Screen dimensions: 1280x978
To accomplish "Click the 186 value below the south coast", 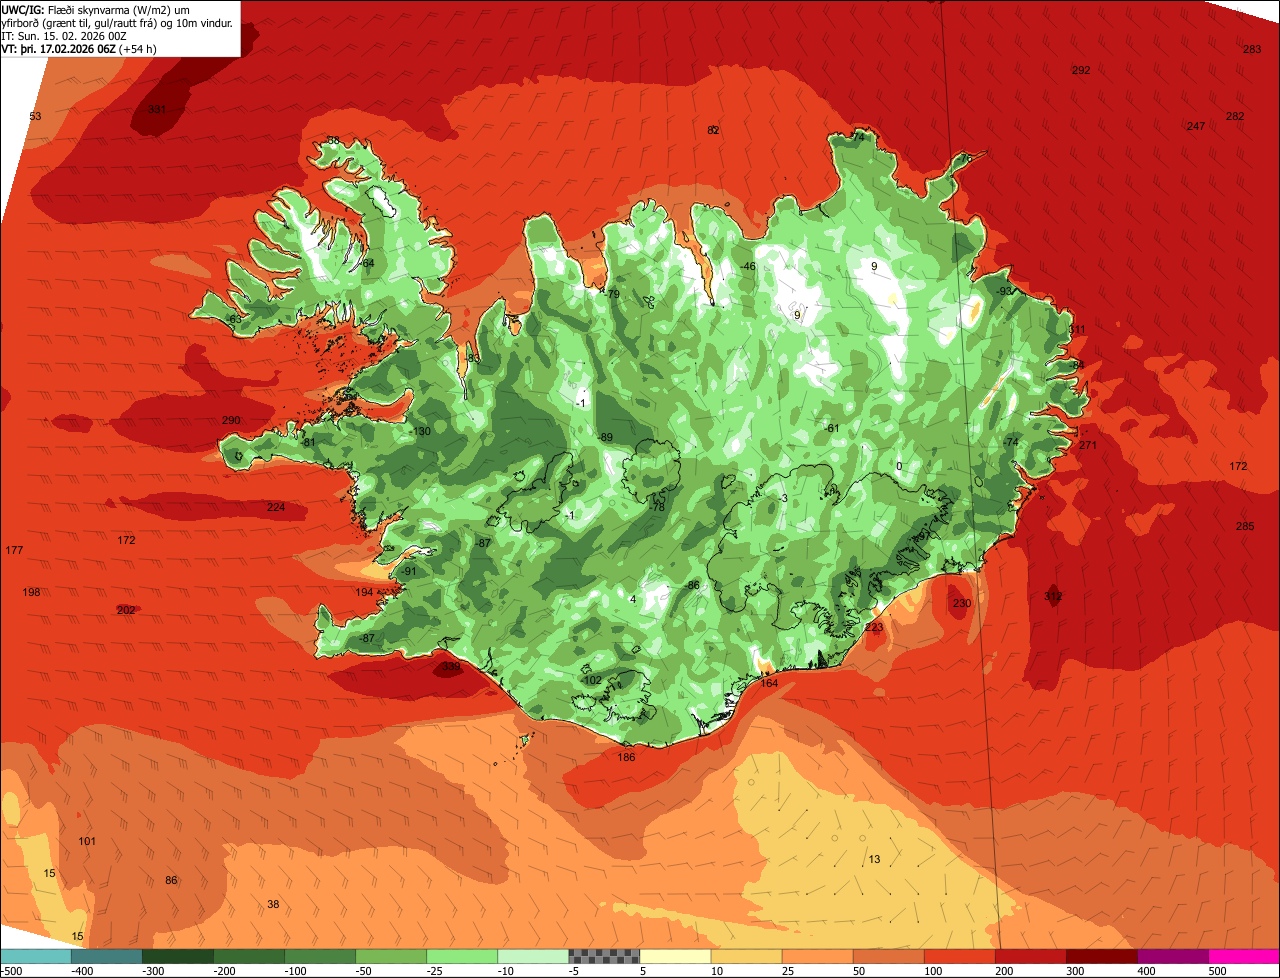I will click(626, 757).
